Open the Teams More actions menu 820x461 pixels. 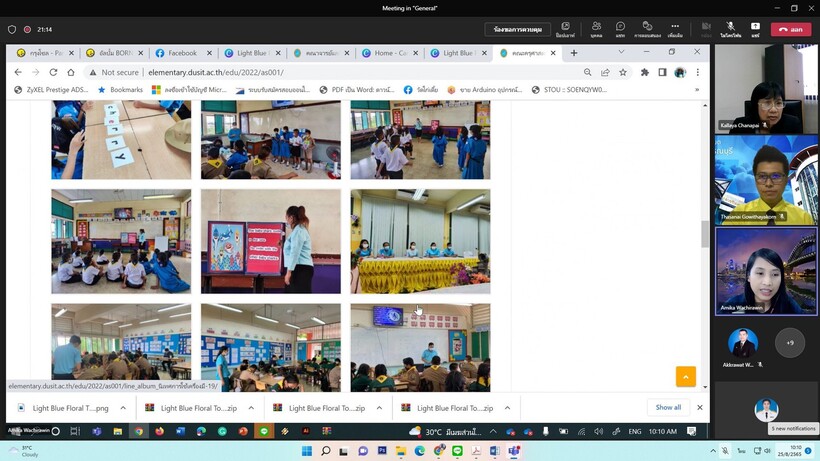(x=675, y=27)
